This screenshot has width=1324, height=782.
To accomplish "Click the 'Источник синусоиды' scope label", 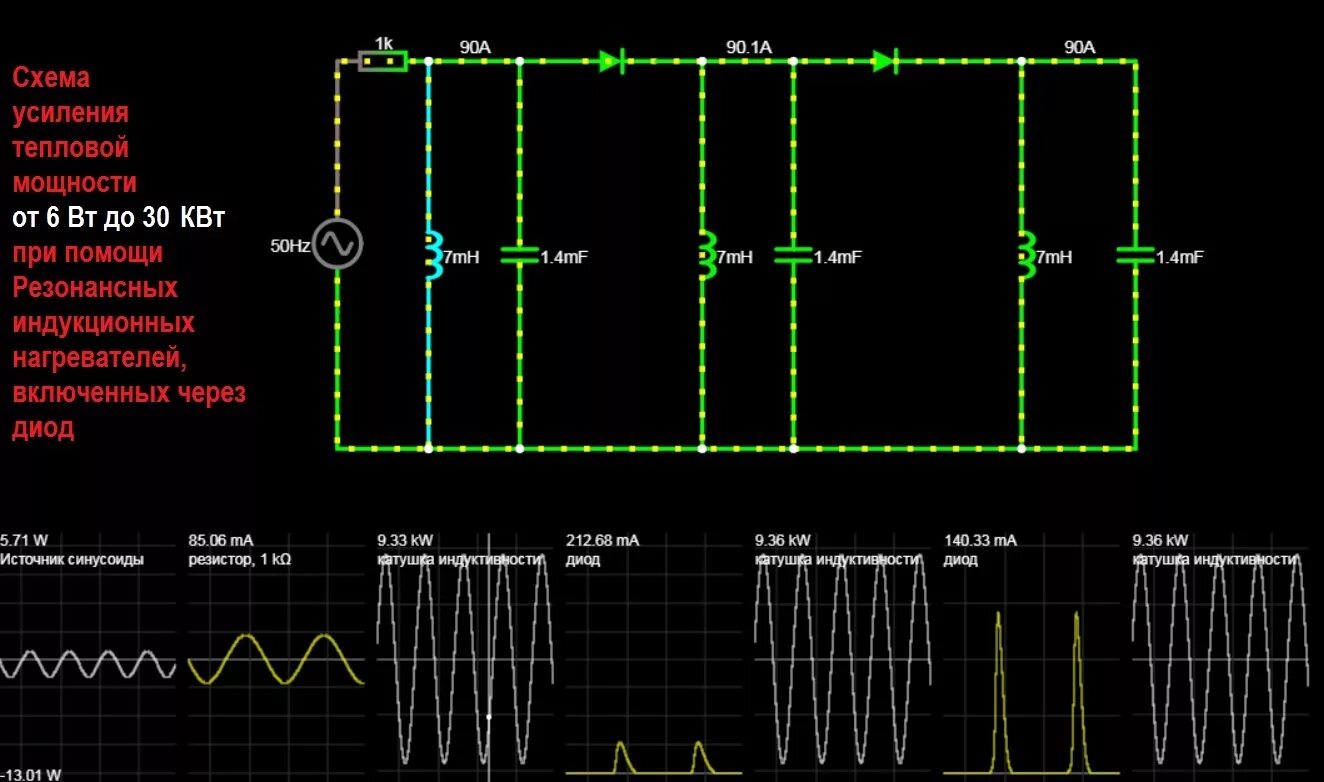I will point(72,560).
